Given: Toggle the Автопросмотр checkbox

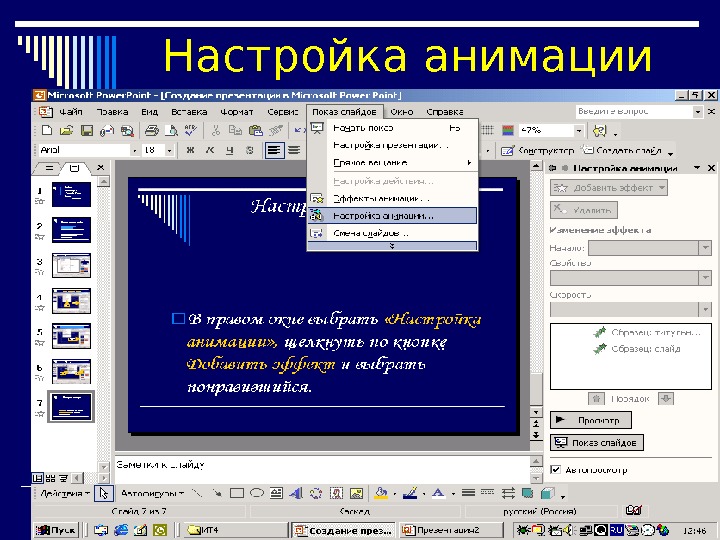Looking at the screenshot, I should (556, 469).
